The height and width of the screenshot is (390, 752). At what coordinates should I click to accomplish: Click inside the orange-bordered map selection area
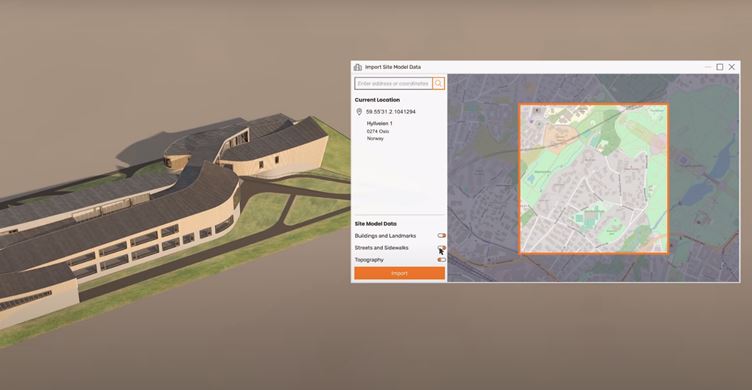[x=594, y=179]
